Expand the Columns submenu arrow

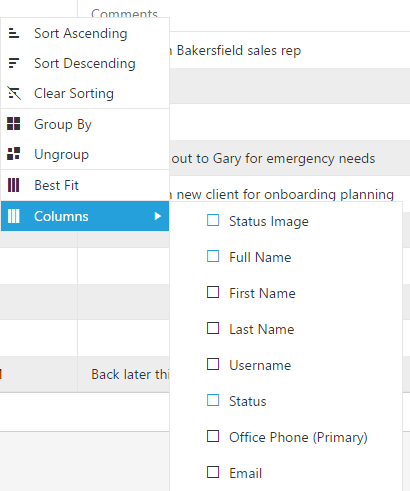(158, 216)
